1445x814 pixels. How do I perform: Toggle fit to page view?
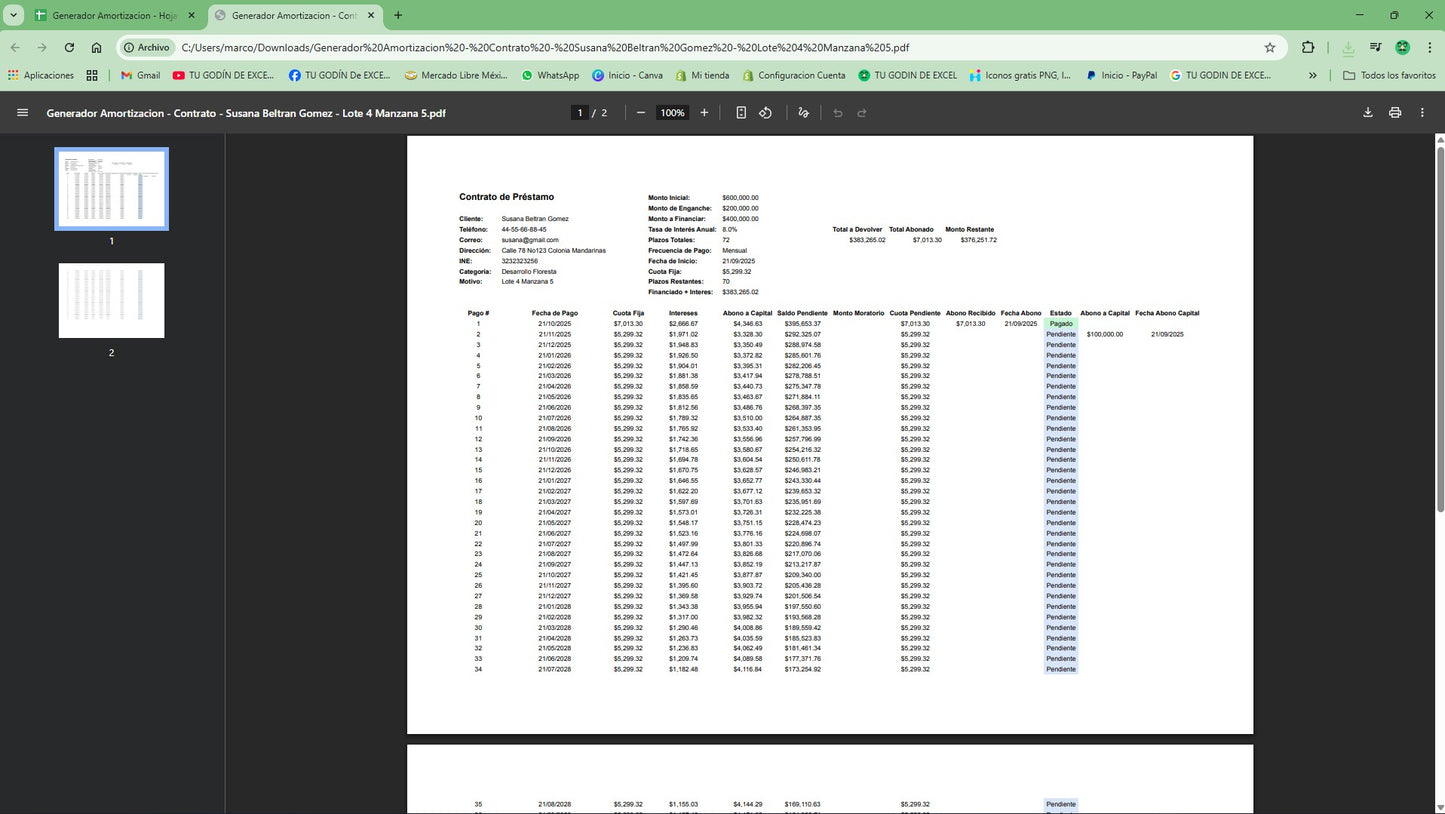click(x=740, y=112)
